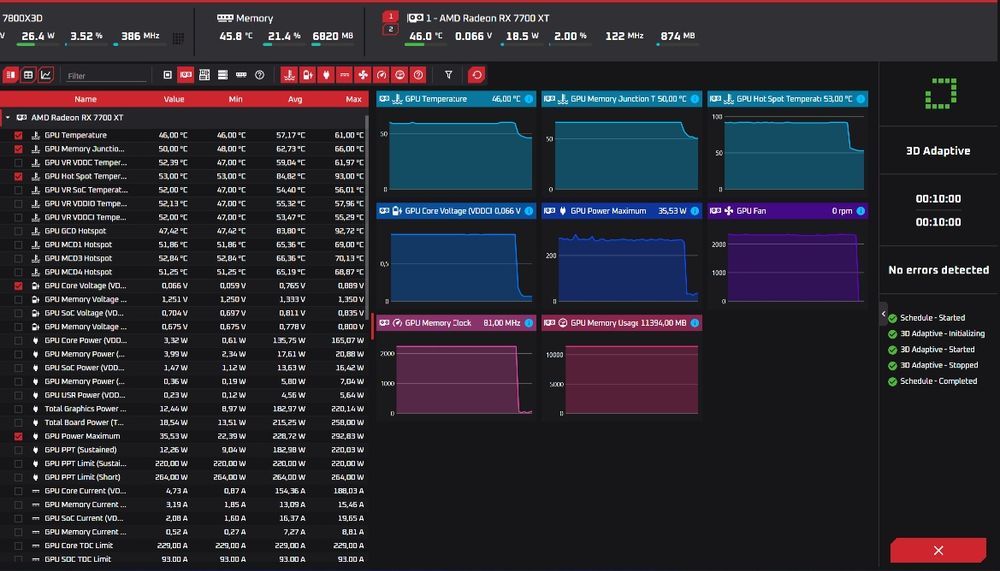
Task: Open info for GPU Memory Clock graph
Action: 529,323
